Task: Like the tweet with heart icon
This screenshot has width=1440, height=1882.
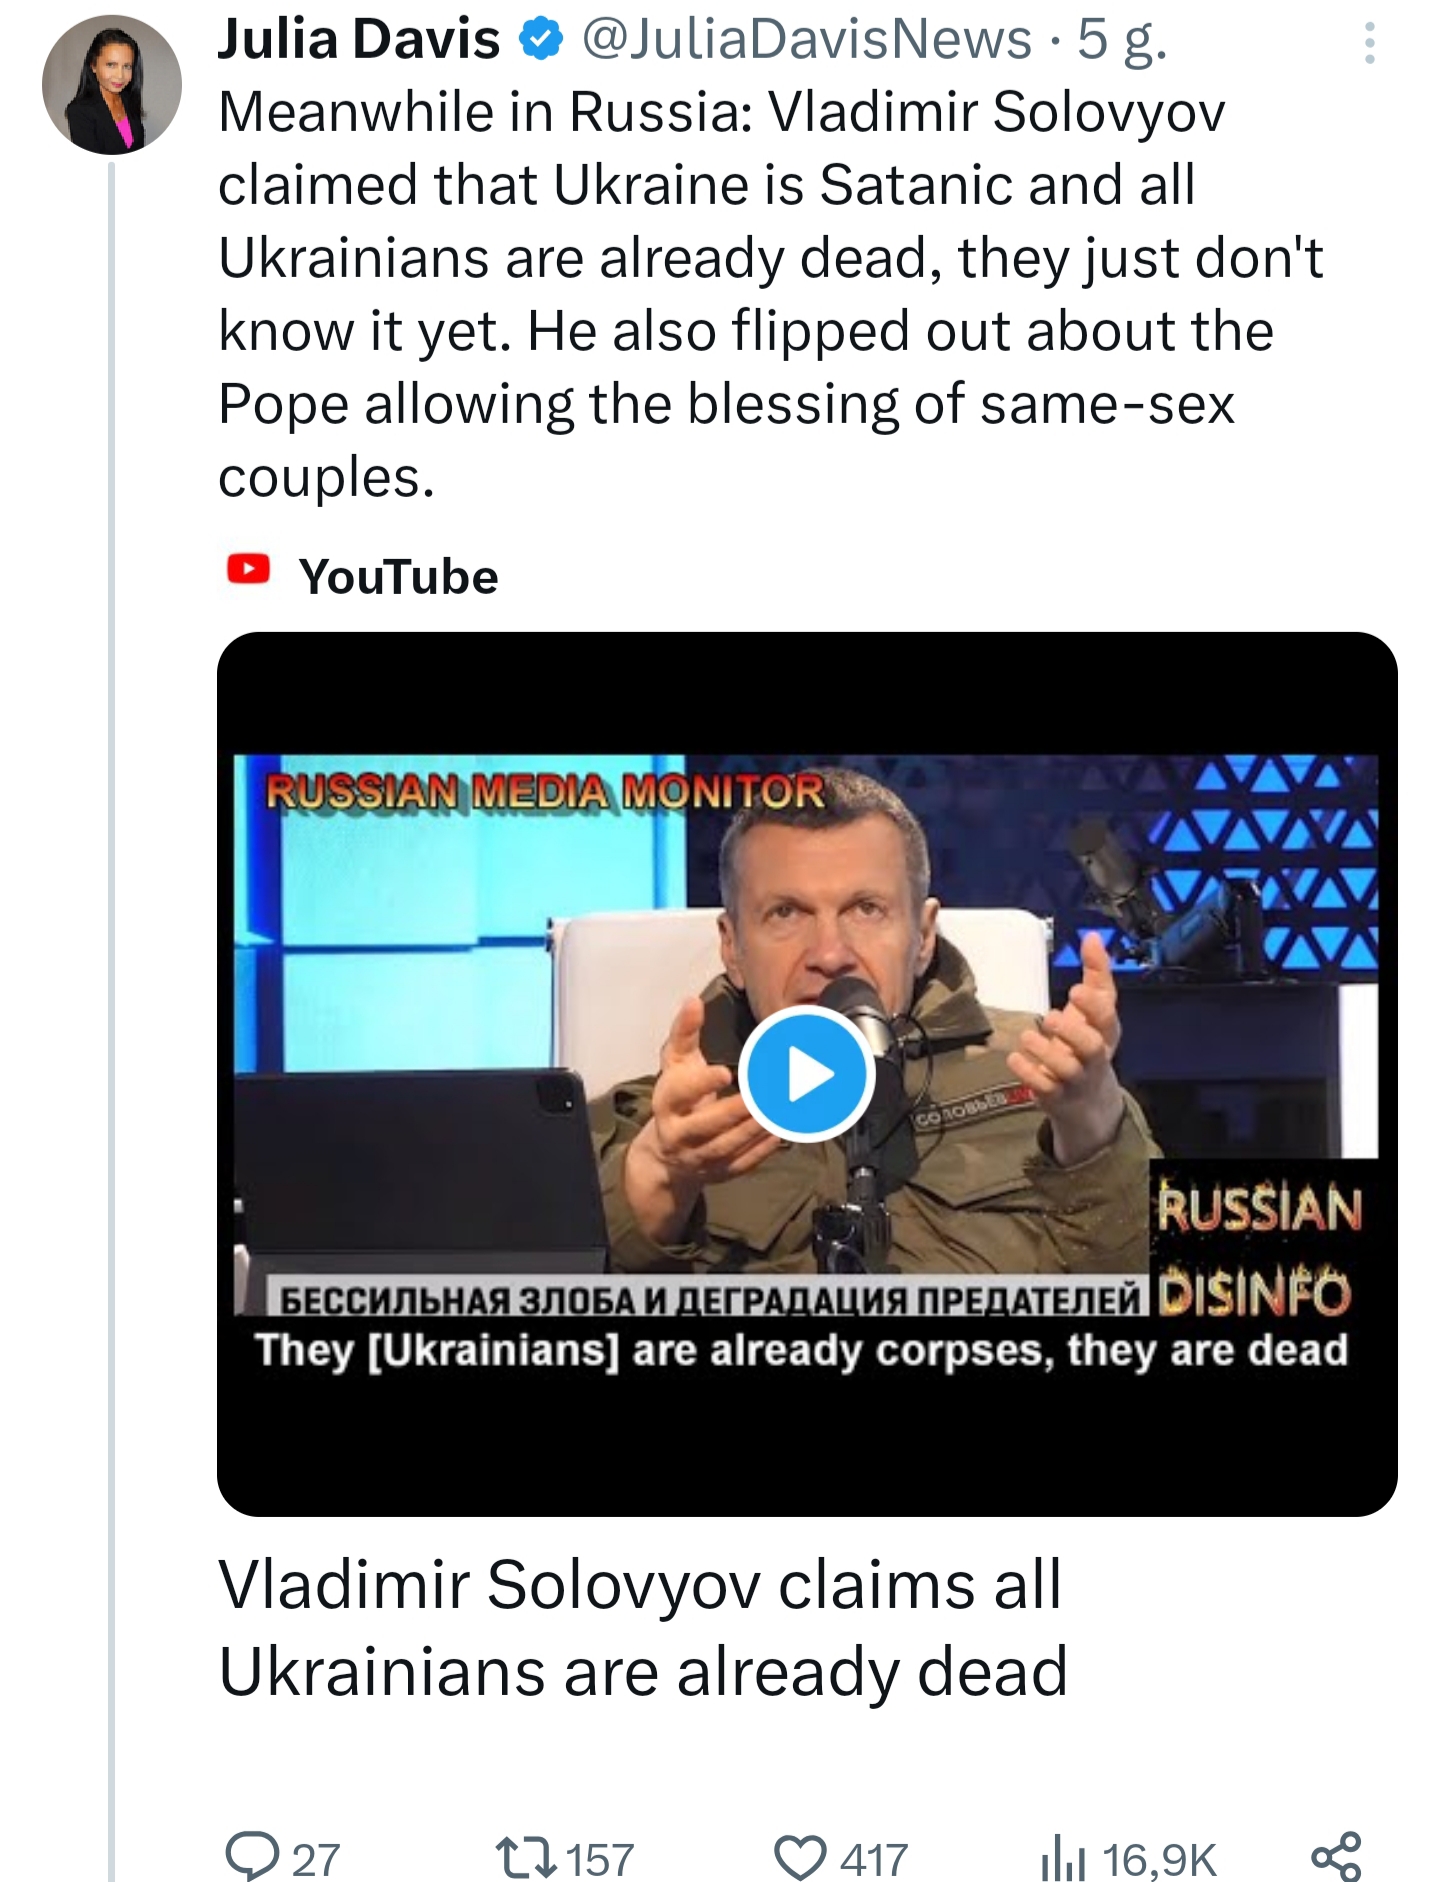Action: coord(801,1858)
